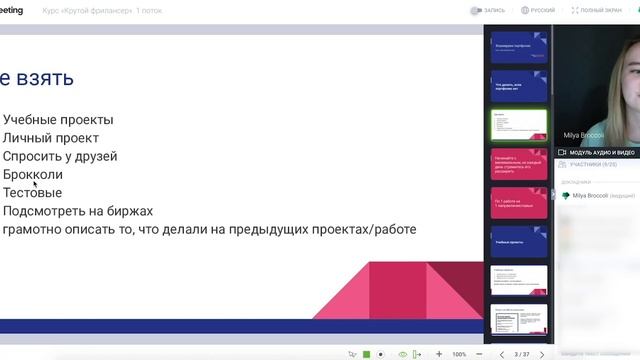Image resolution: width=640 pixels, height=360 pixels.
Task: Select the highlighted white slide thumbnail
Action: tap(519, 125)
